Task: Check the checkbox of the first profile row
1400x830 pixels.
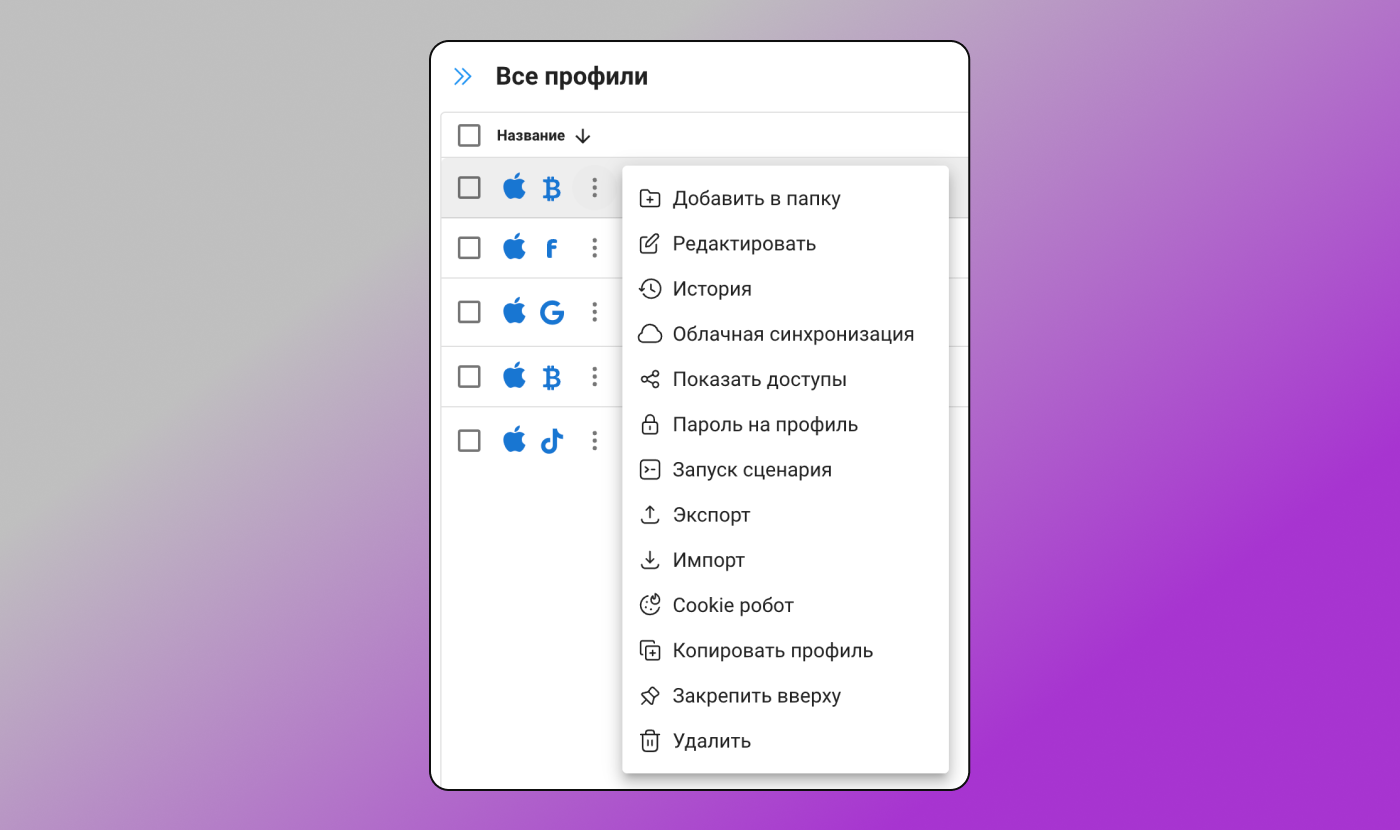Action: [x=469, y=187]
